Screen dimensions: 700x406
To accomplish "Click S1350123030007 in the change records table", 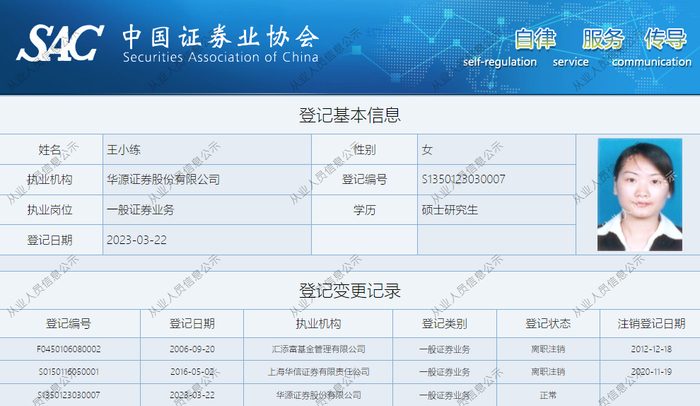I will (x=69, y=395).
